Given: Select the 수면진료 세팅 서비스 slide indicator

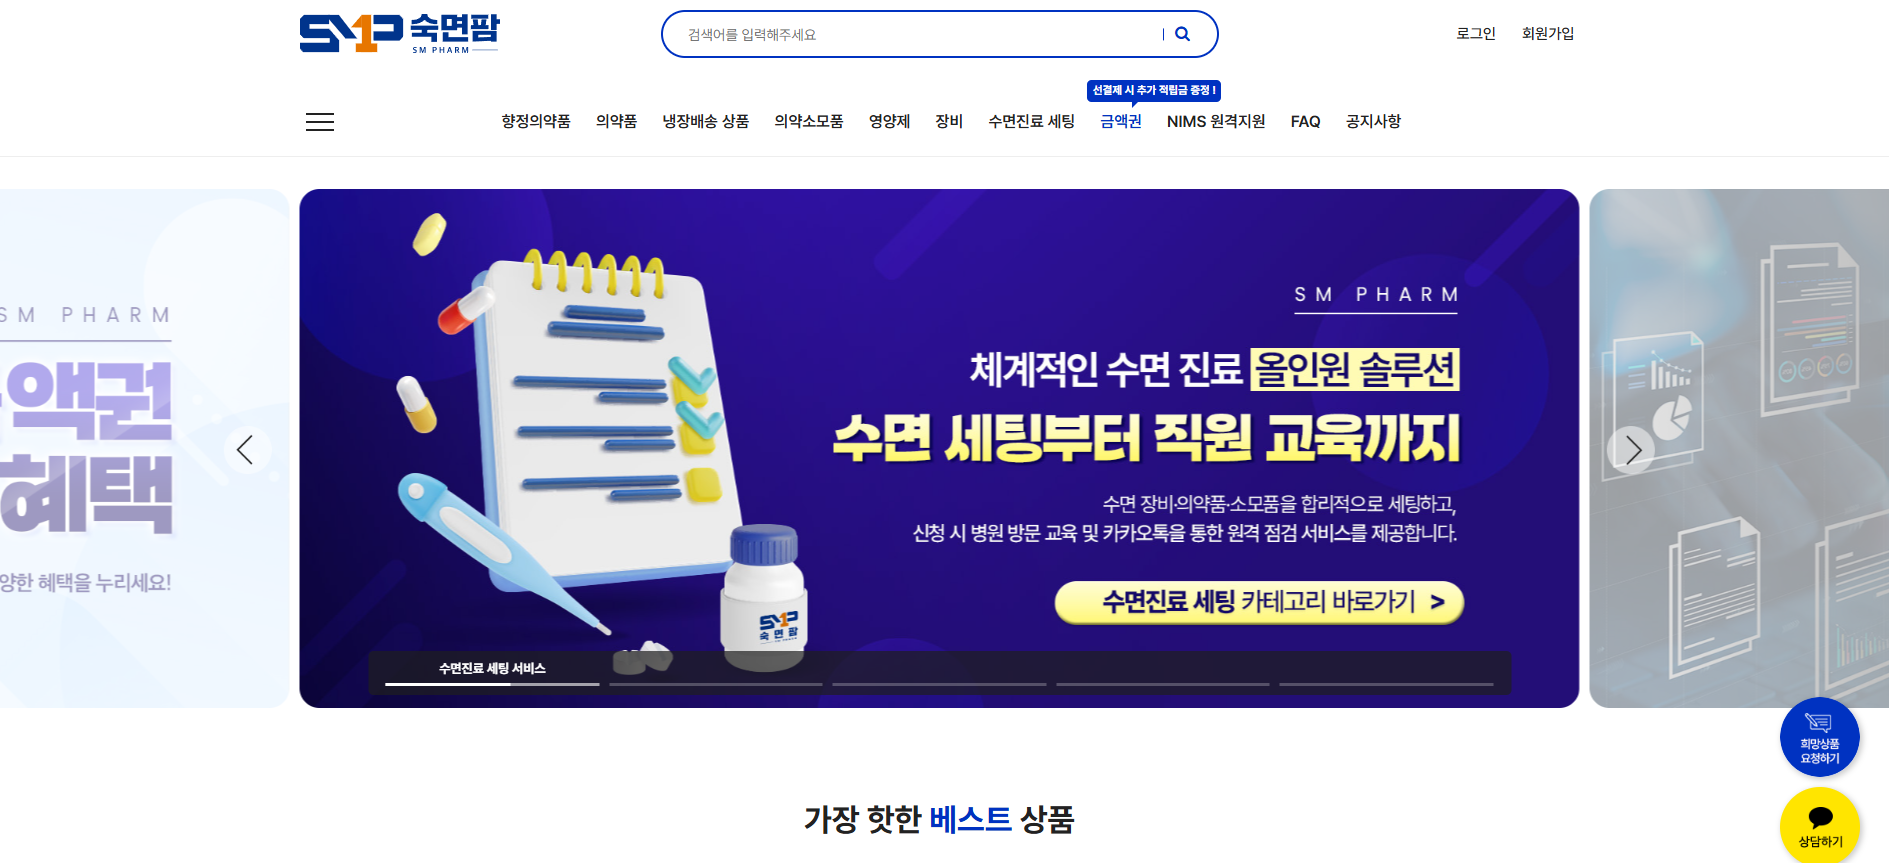Looking at the screenshot, I should [492, 671].
